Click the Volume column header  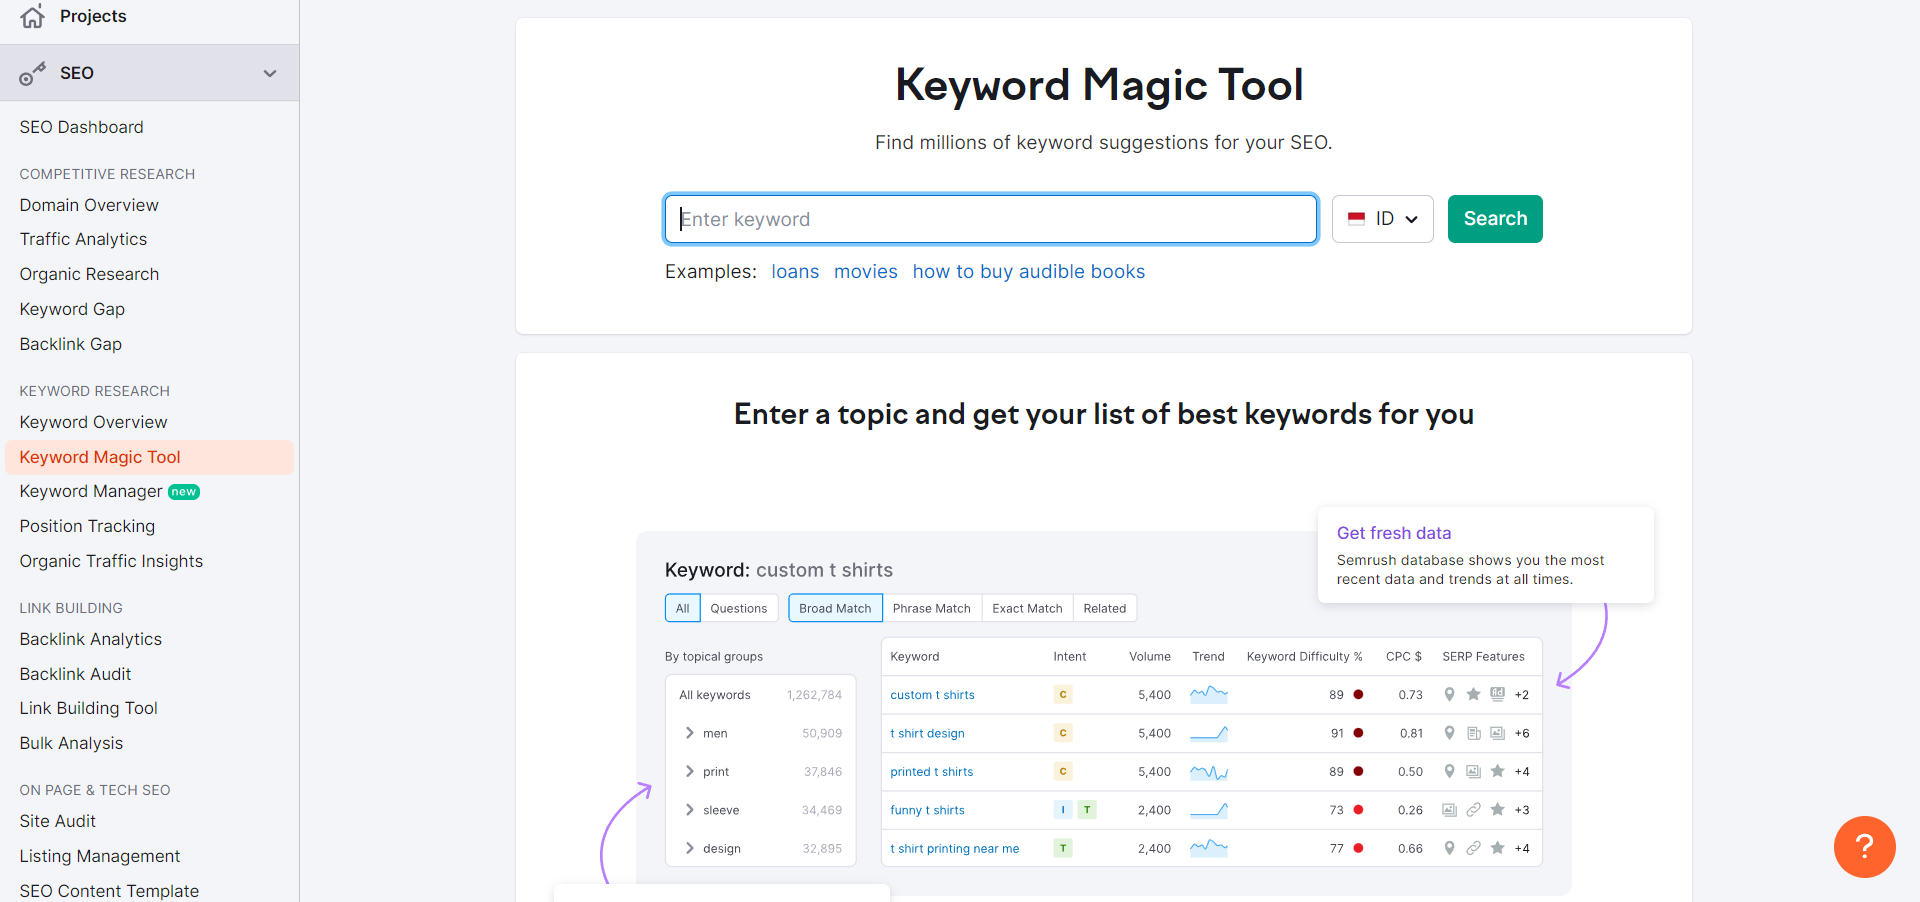(1150, 657)
